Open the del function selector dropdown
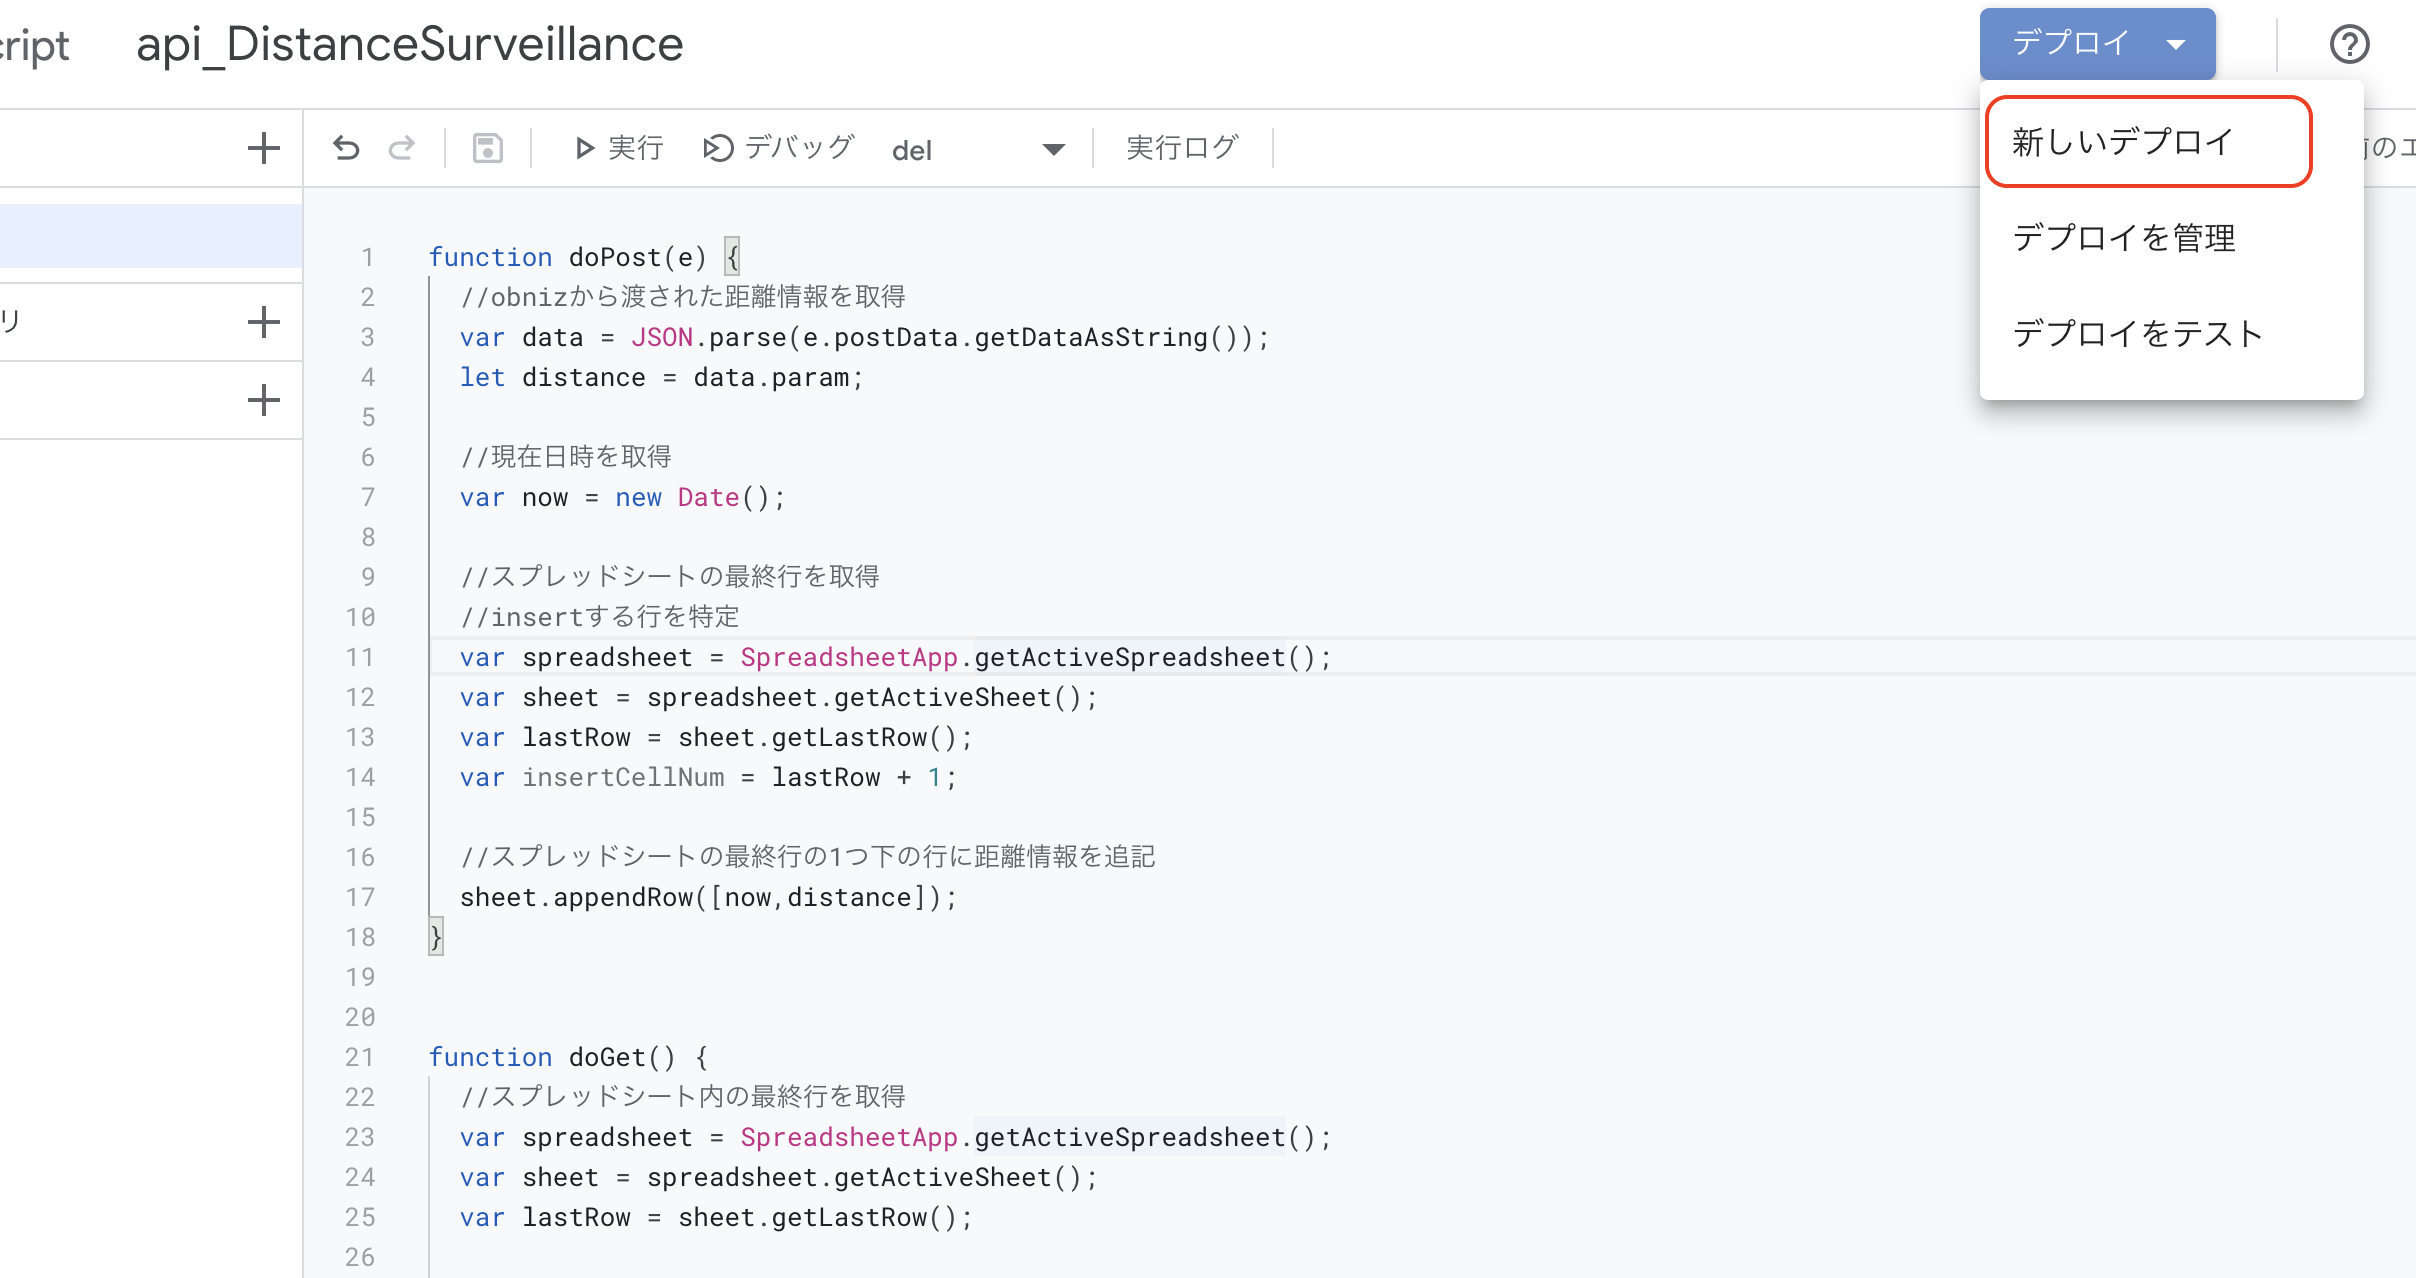2416x1278 pixels. point(978,150)
